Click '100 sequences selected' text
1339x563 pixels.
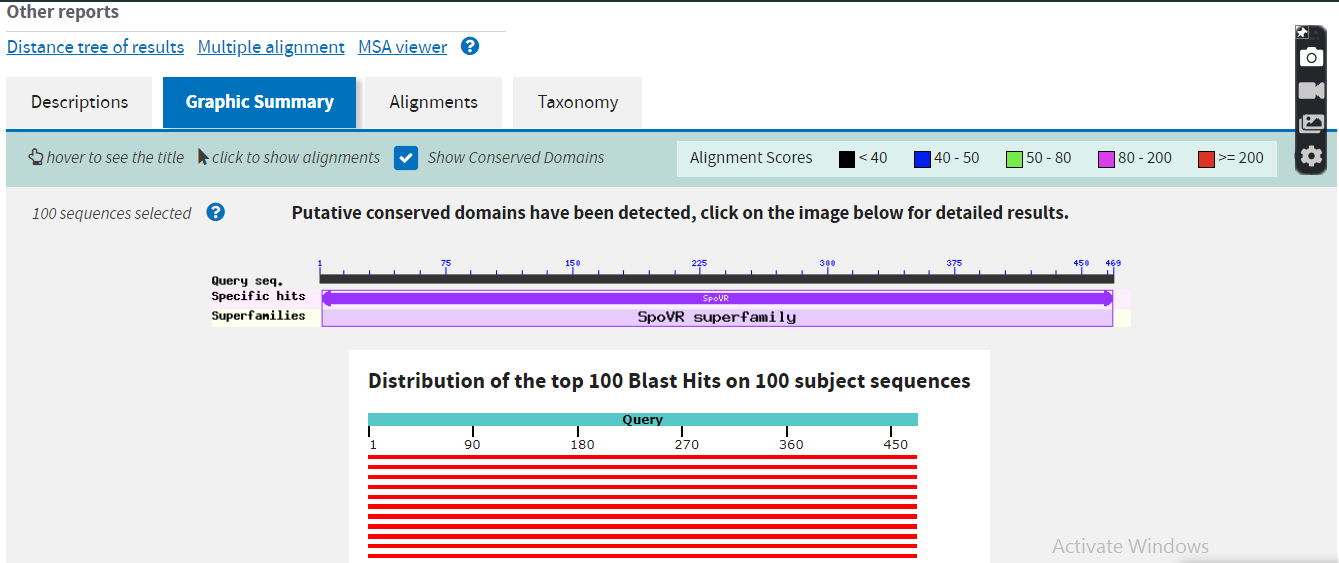(111, 213)
